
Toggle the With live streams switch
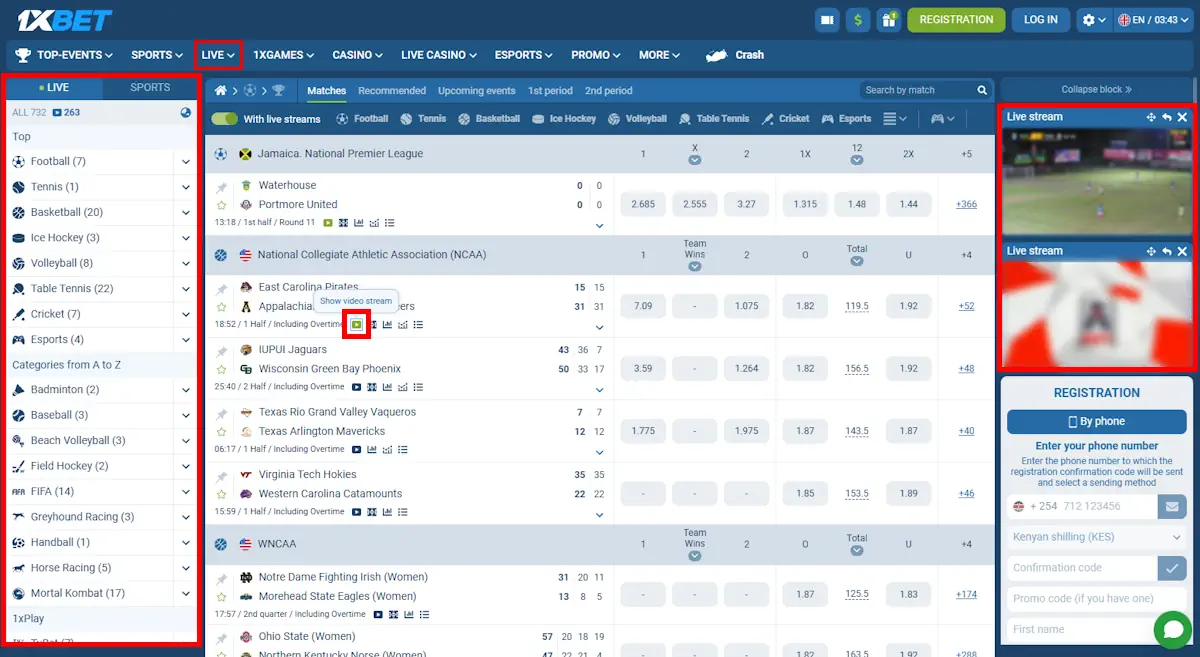pos(226,118)
